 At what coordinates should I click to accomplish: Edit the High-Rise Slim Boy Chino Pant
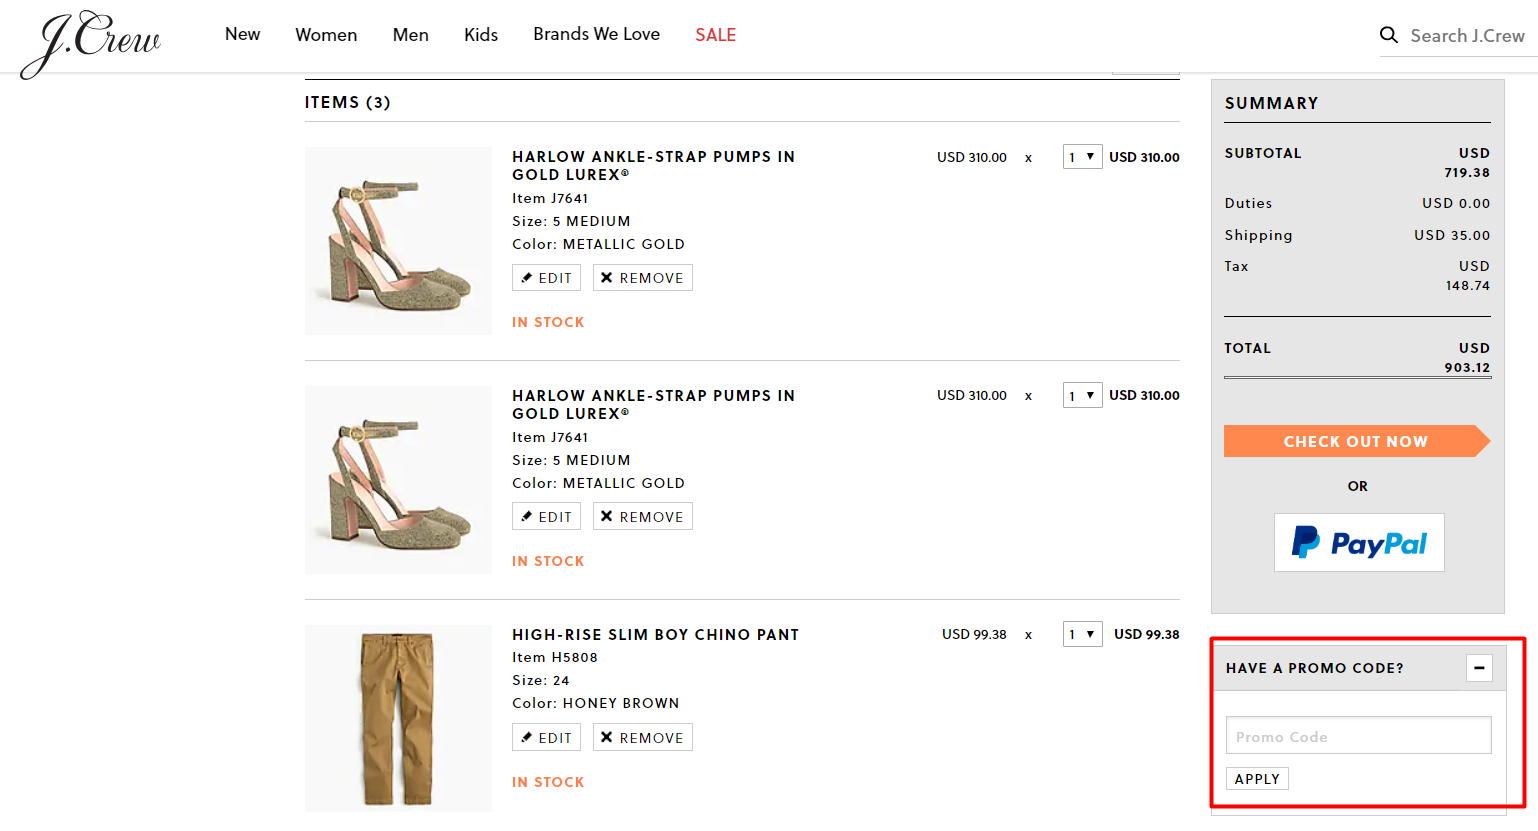click(x=546, y=738)
